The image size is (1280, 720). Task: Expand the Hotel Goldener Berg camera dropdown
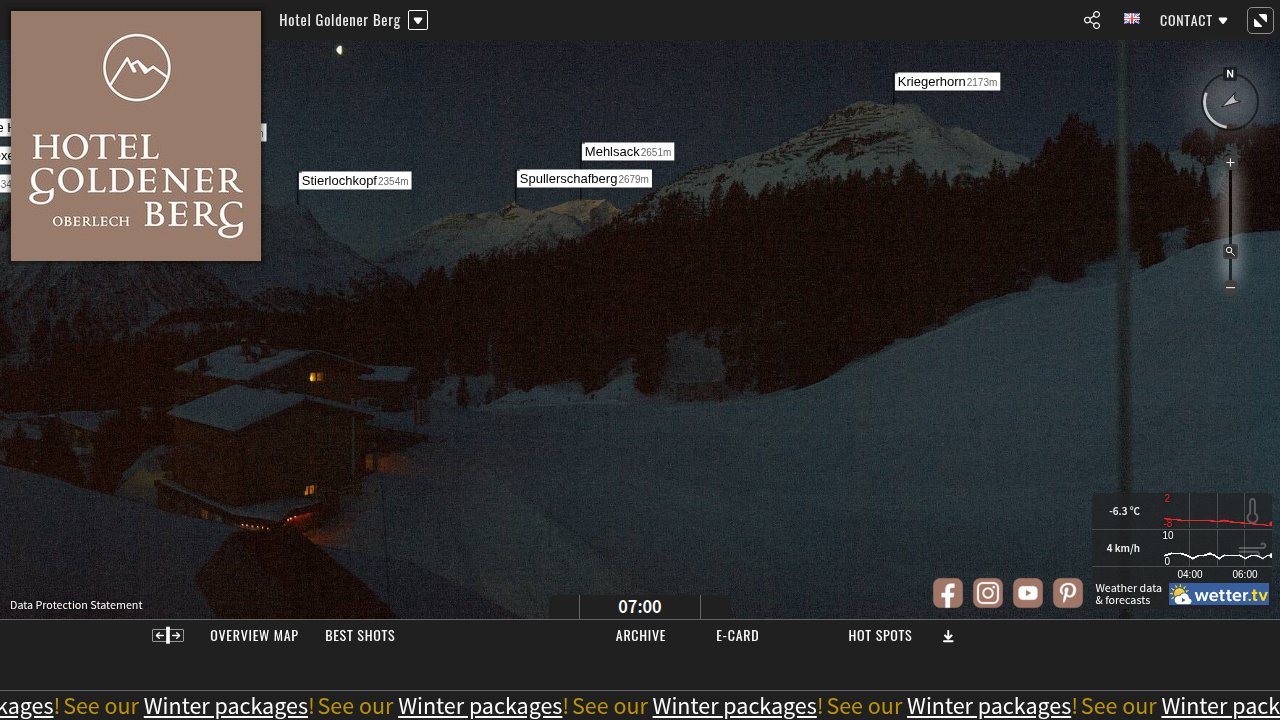point(418,20)
